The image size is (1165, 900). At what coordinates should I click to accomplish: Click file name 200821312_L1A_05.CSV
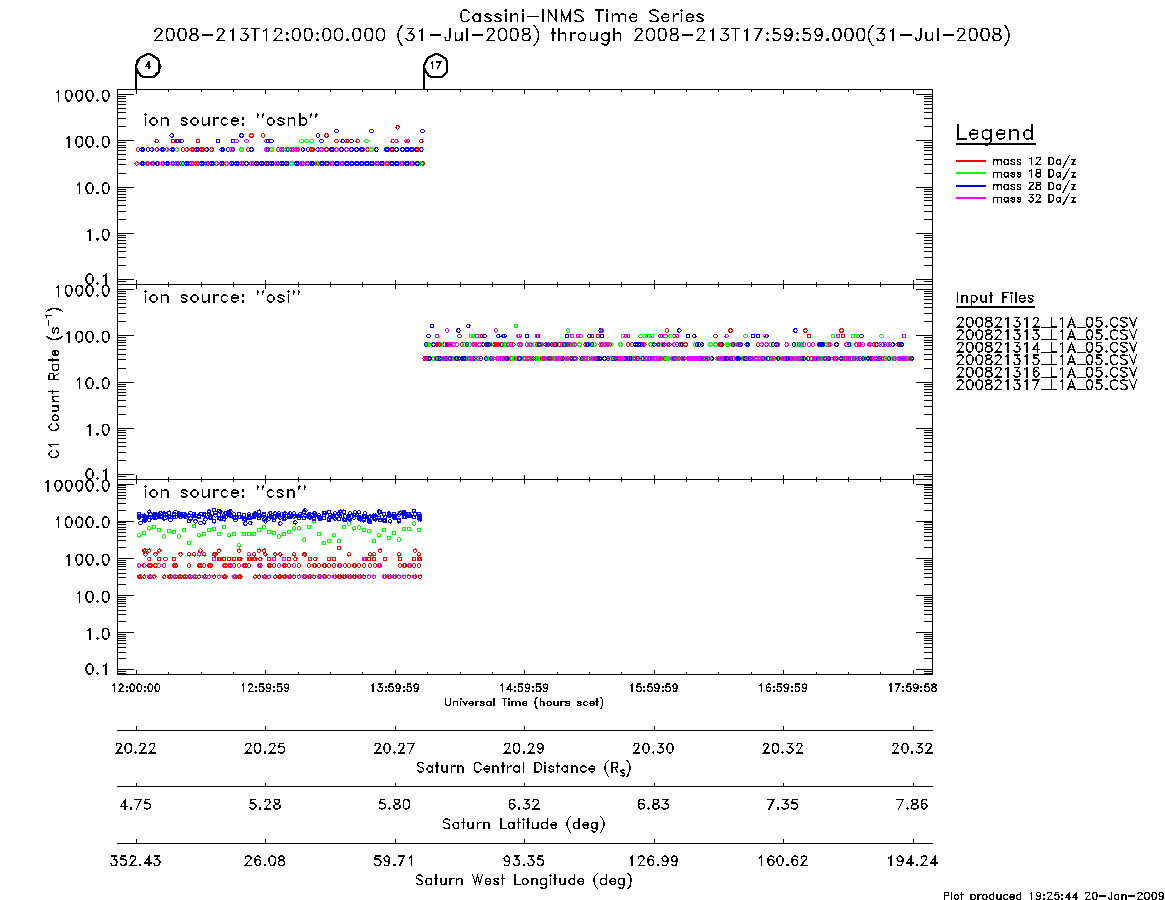(x=1046, y=323)
